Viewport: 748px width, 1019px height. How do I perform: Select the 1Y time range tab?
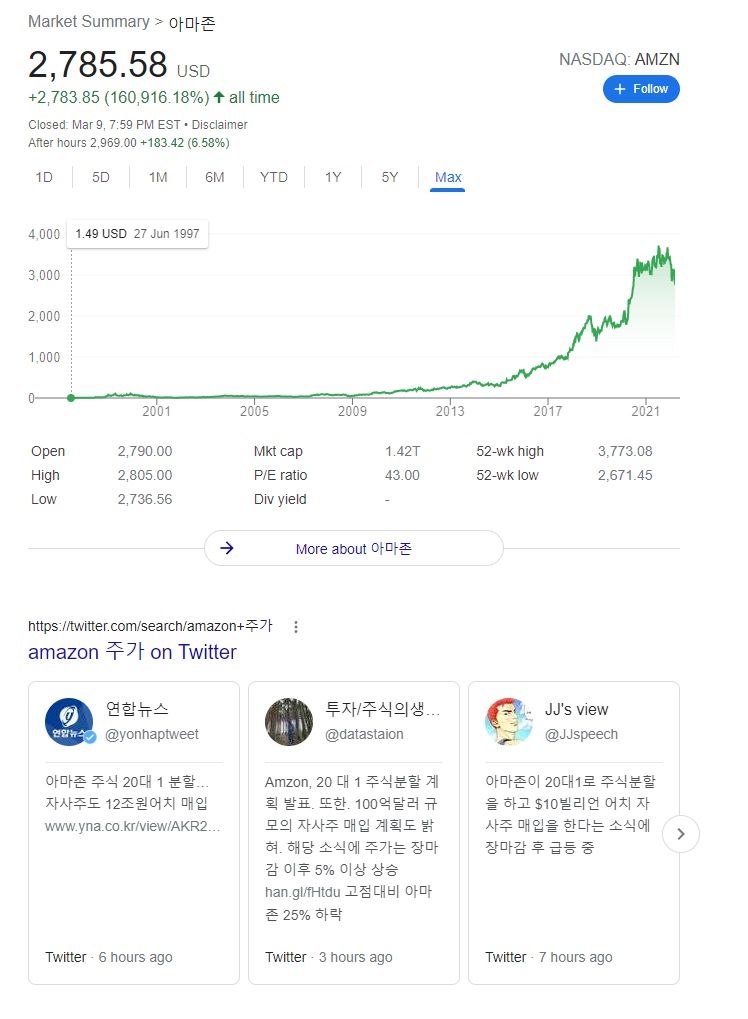coord(333,177)
